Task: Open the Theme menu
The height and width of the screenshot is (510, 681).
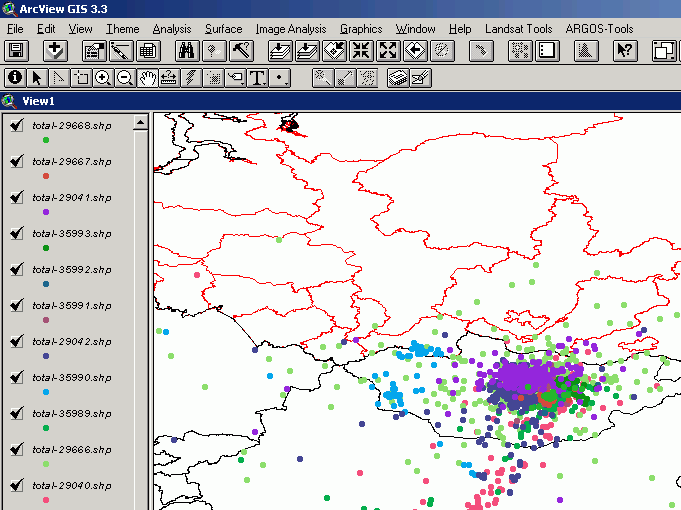Action: click(123, 29)
